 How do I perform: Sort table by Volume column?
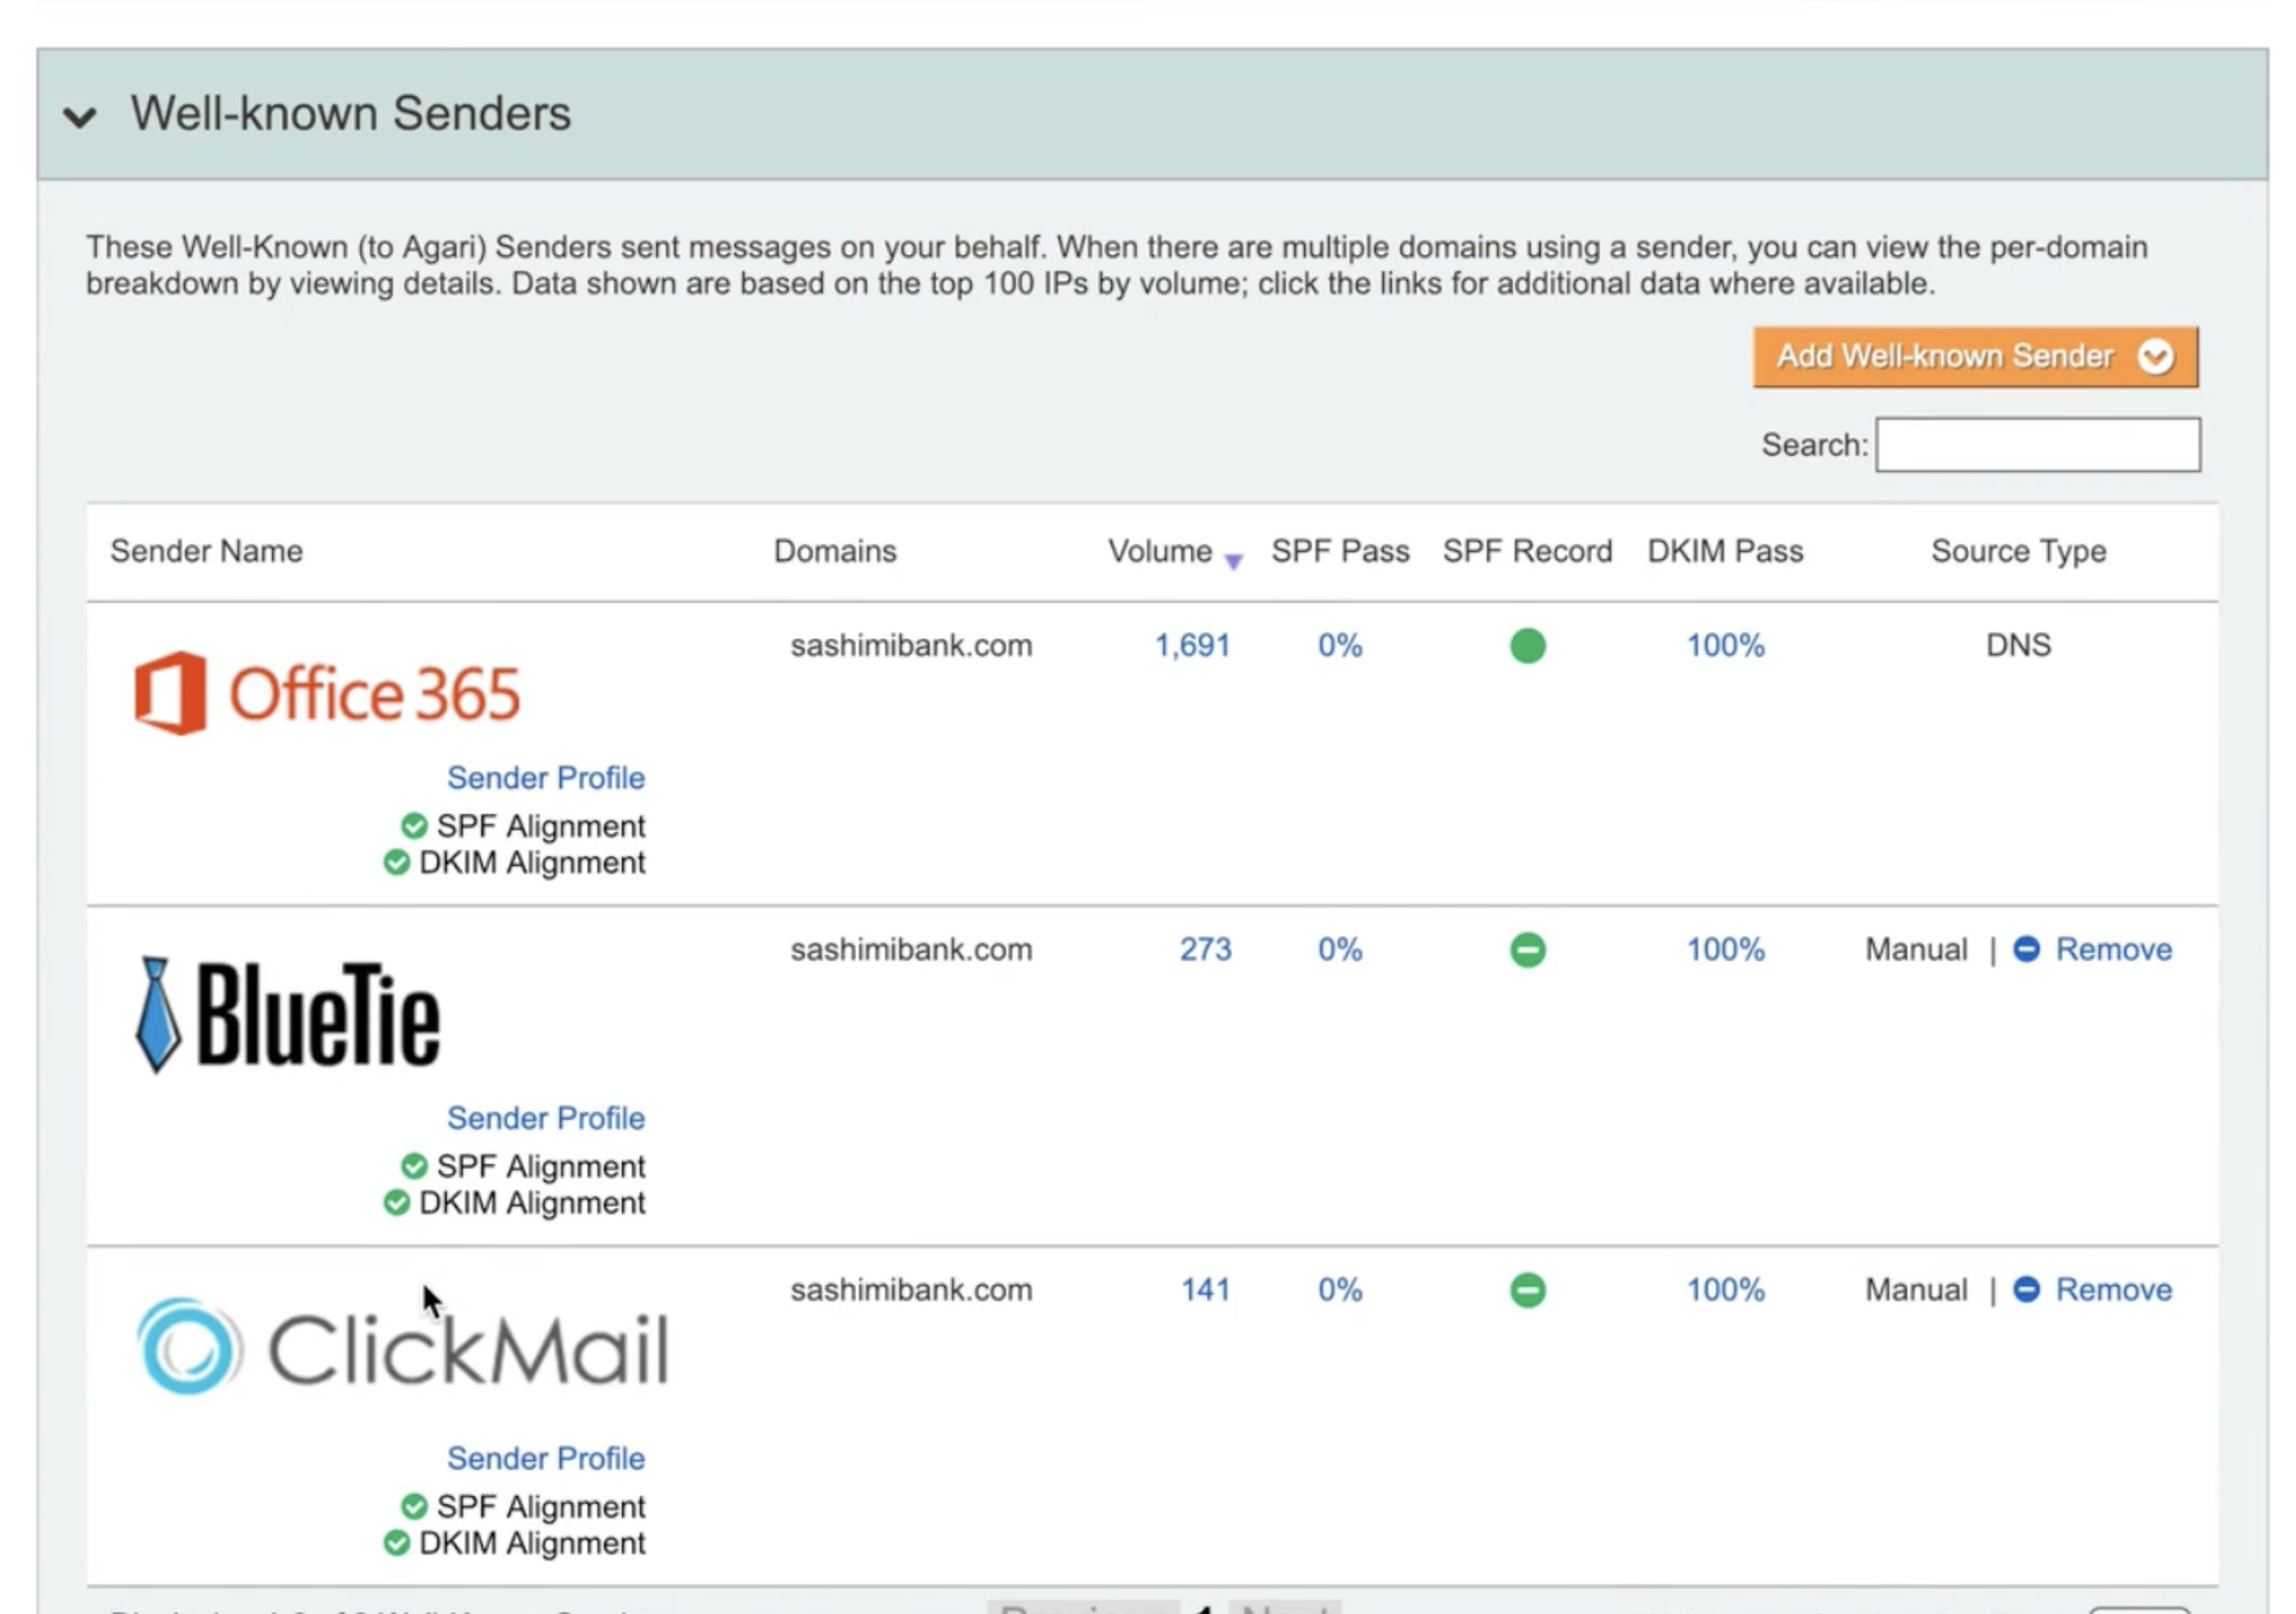(1160, 551)
